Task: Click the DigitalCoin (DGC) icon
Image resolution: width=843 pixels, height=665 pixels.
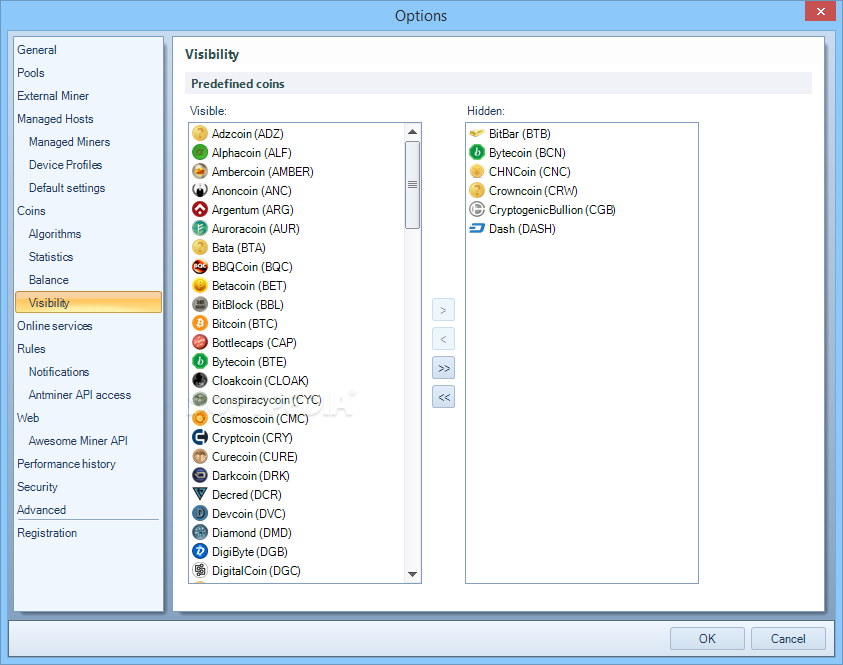Action: click(x=200, y=570)
